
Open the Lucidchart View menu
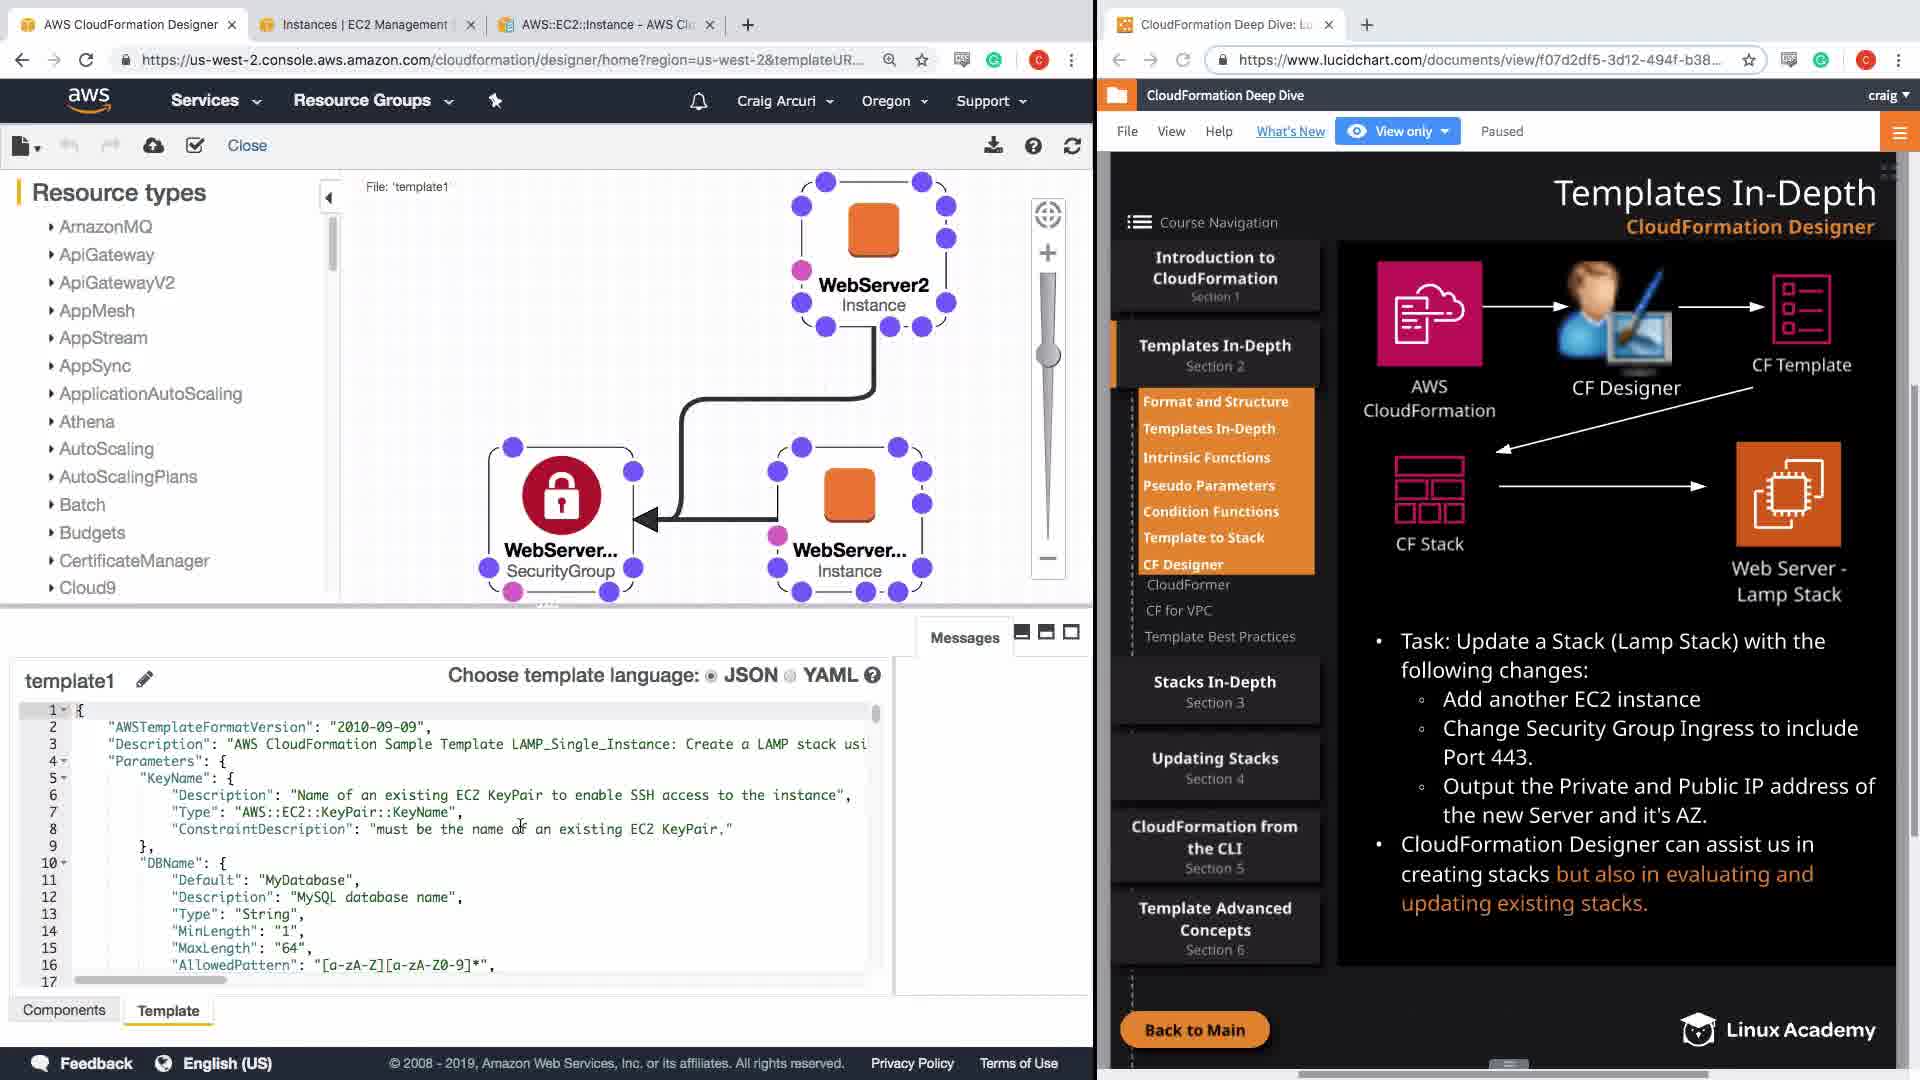[x=1170, y=131]
